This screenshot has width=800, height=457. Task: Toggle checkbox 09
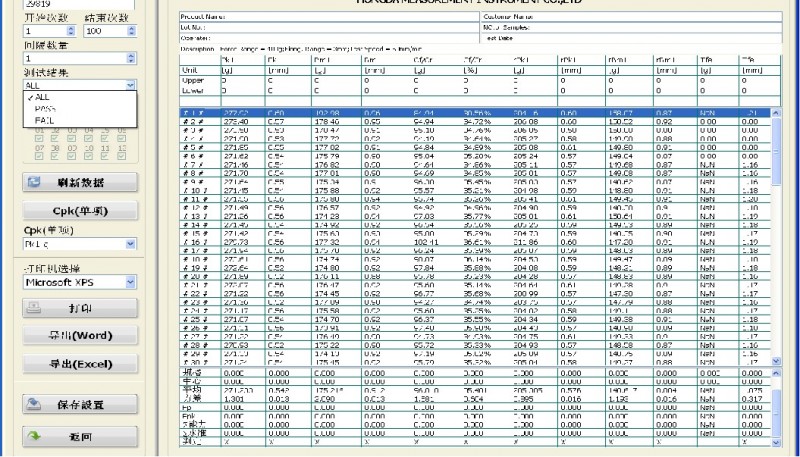tap(71, 156)
